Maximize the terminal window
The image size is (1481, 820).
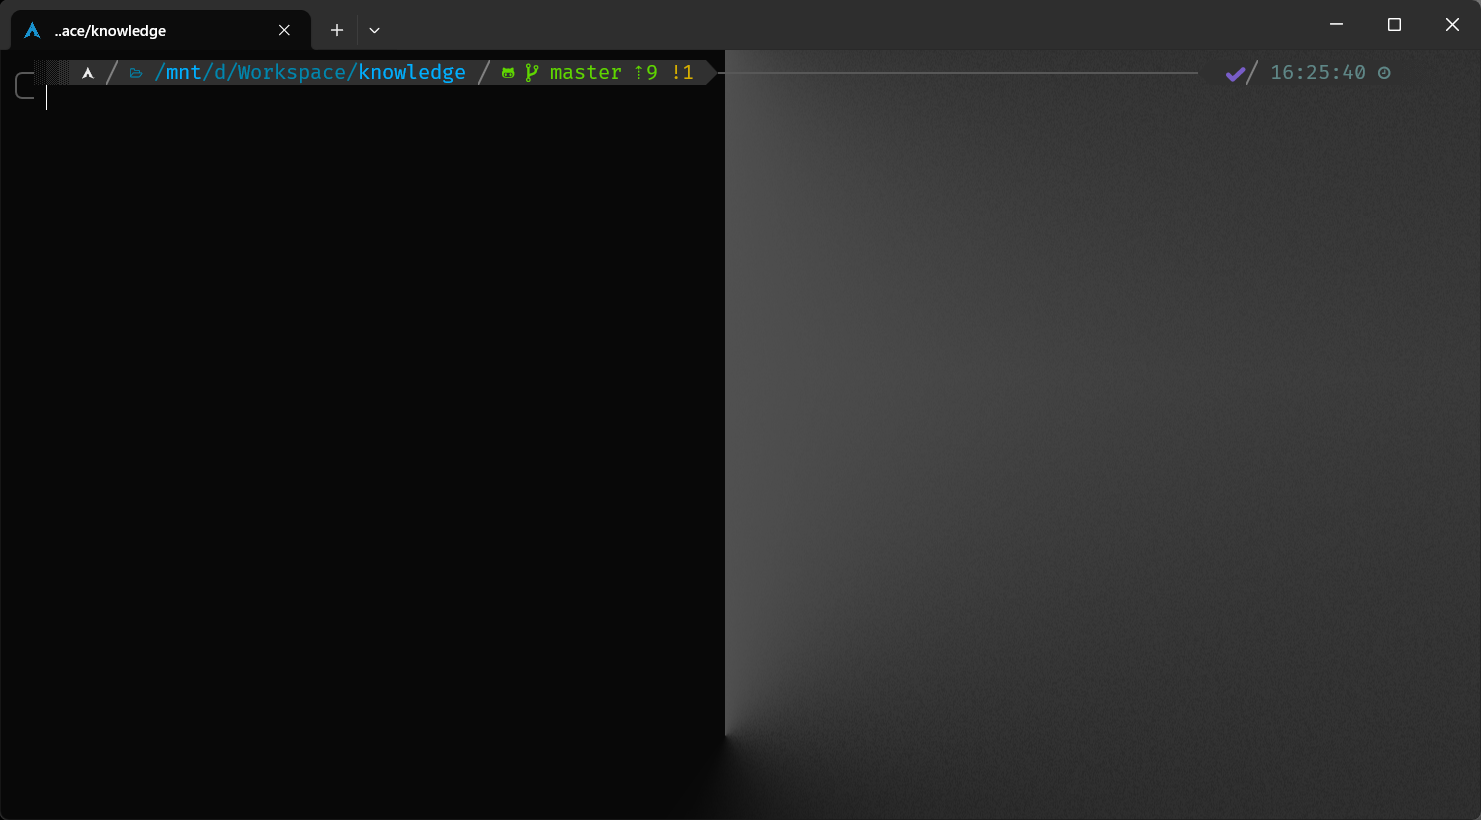coord(1394,25)
